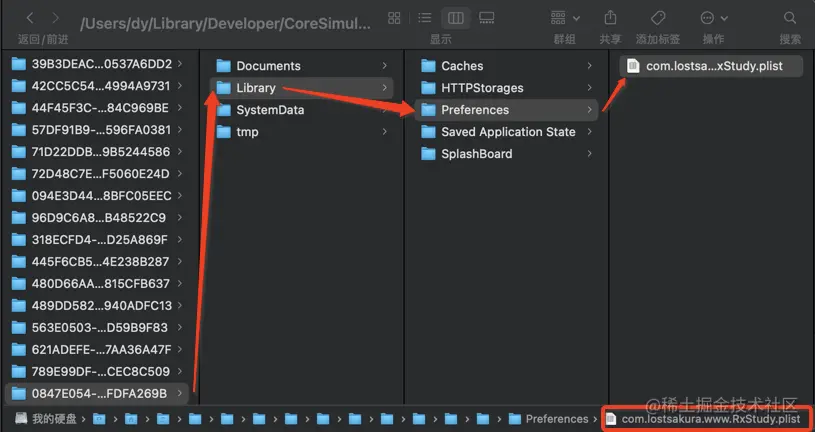Click the Share toolbar icon

(x=610, y=18)
